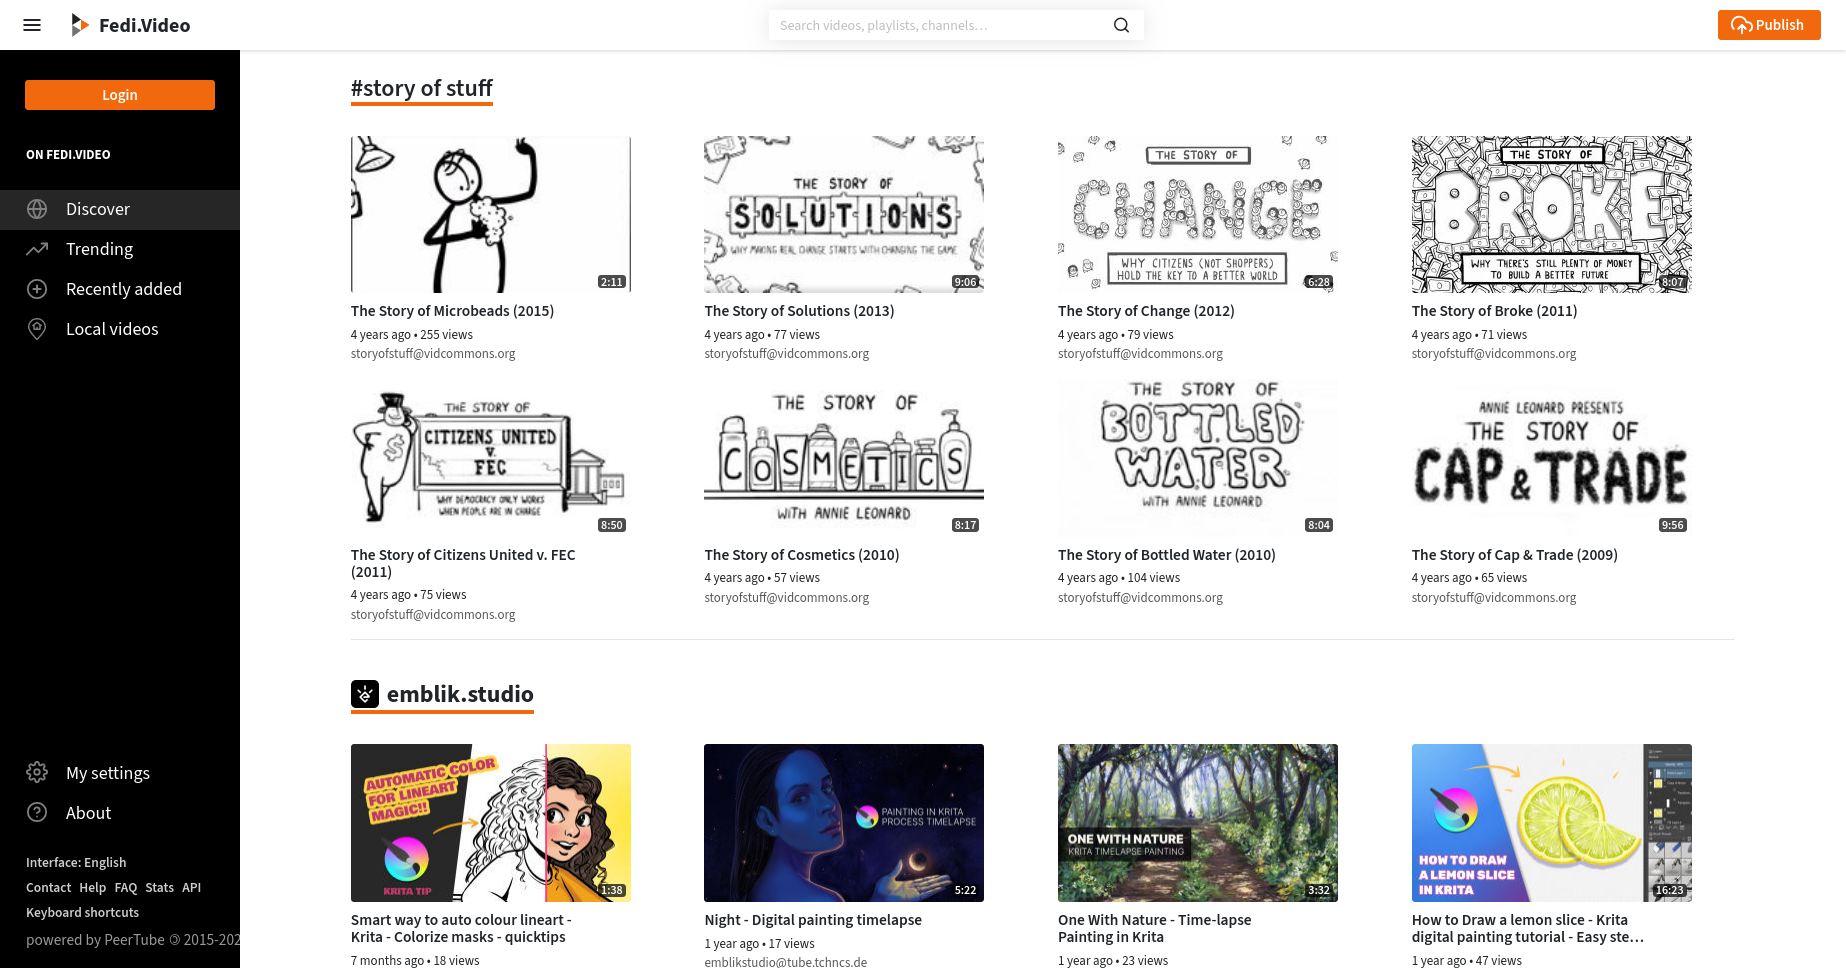
Task: Open Citizens United v. FEC thumbnail
Action: [491, 458]
